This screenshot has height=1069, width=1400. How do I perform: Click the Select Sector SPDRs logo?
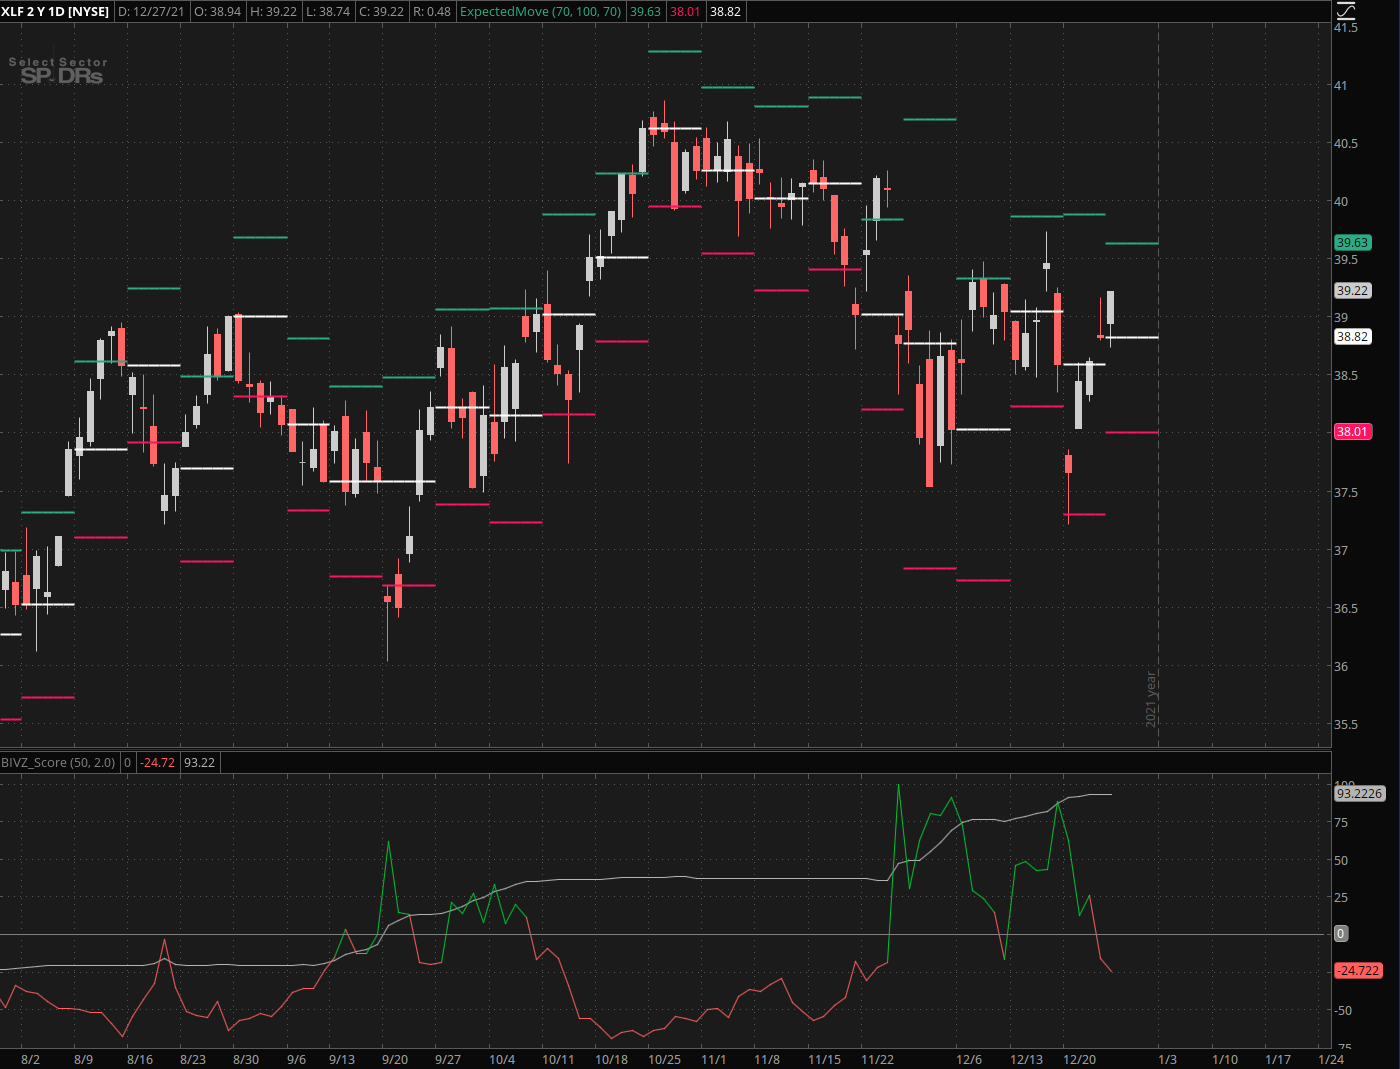pyautogui.click(x=58, y=70)
